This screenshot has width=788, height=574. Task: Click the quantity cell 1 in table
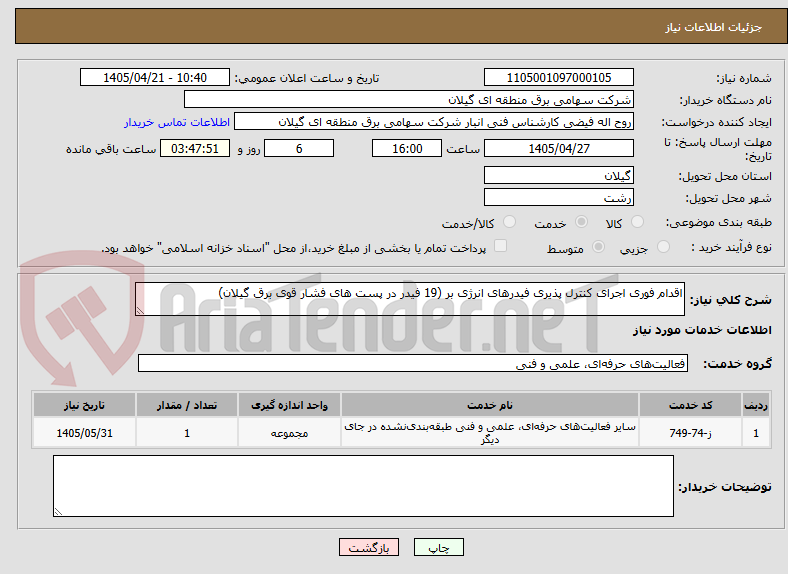[187, 433]
